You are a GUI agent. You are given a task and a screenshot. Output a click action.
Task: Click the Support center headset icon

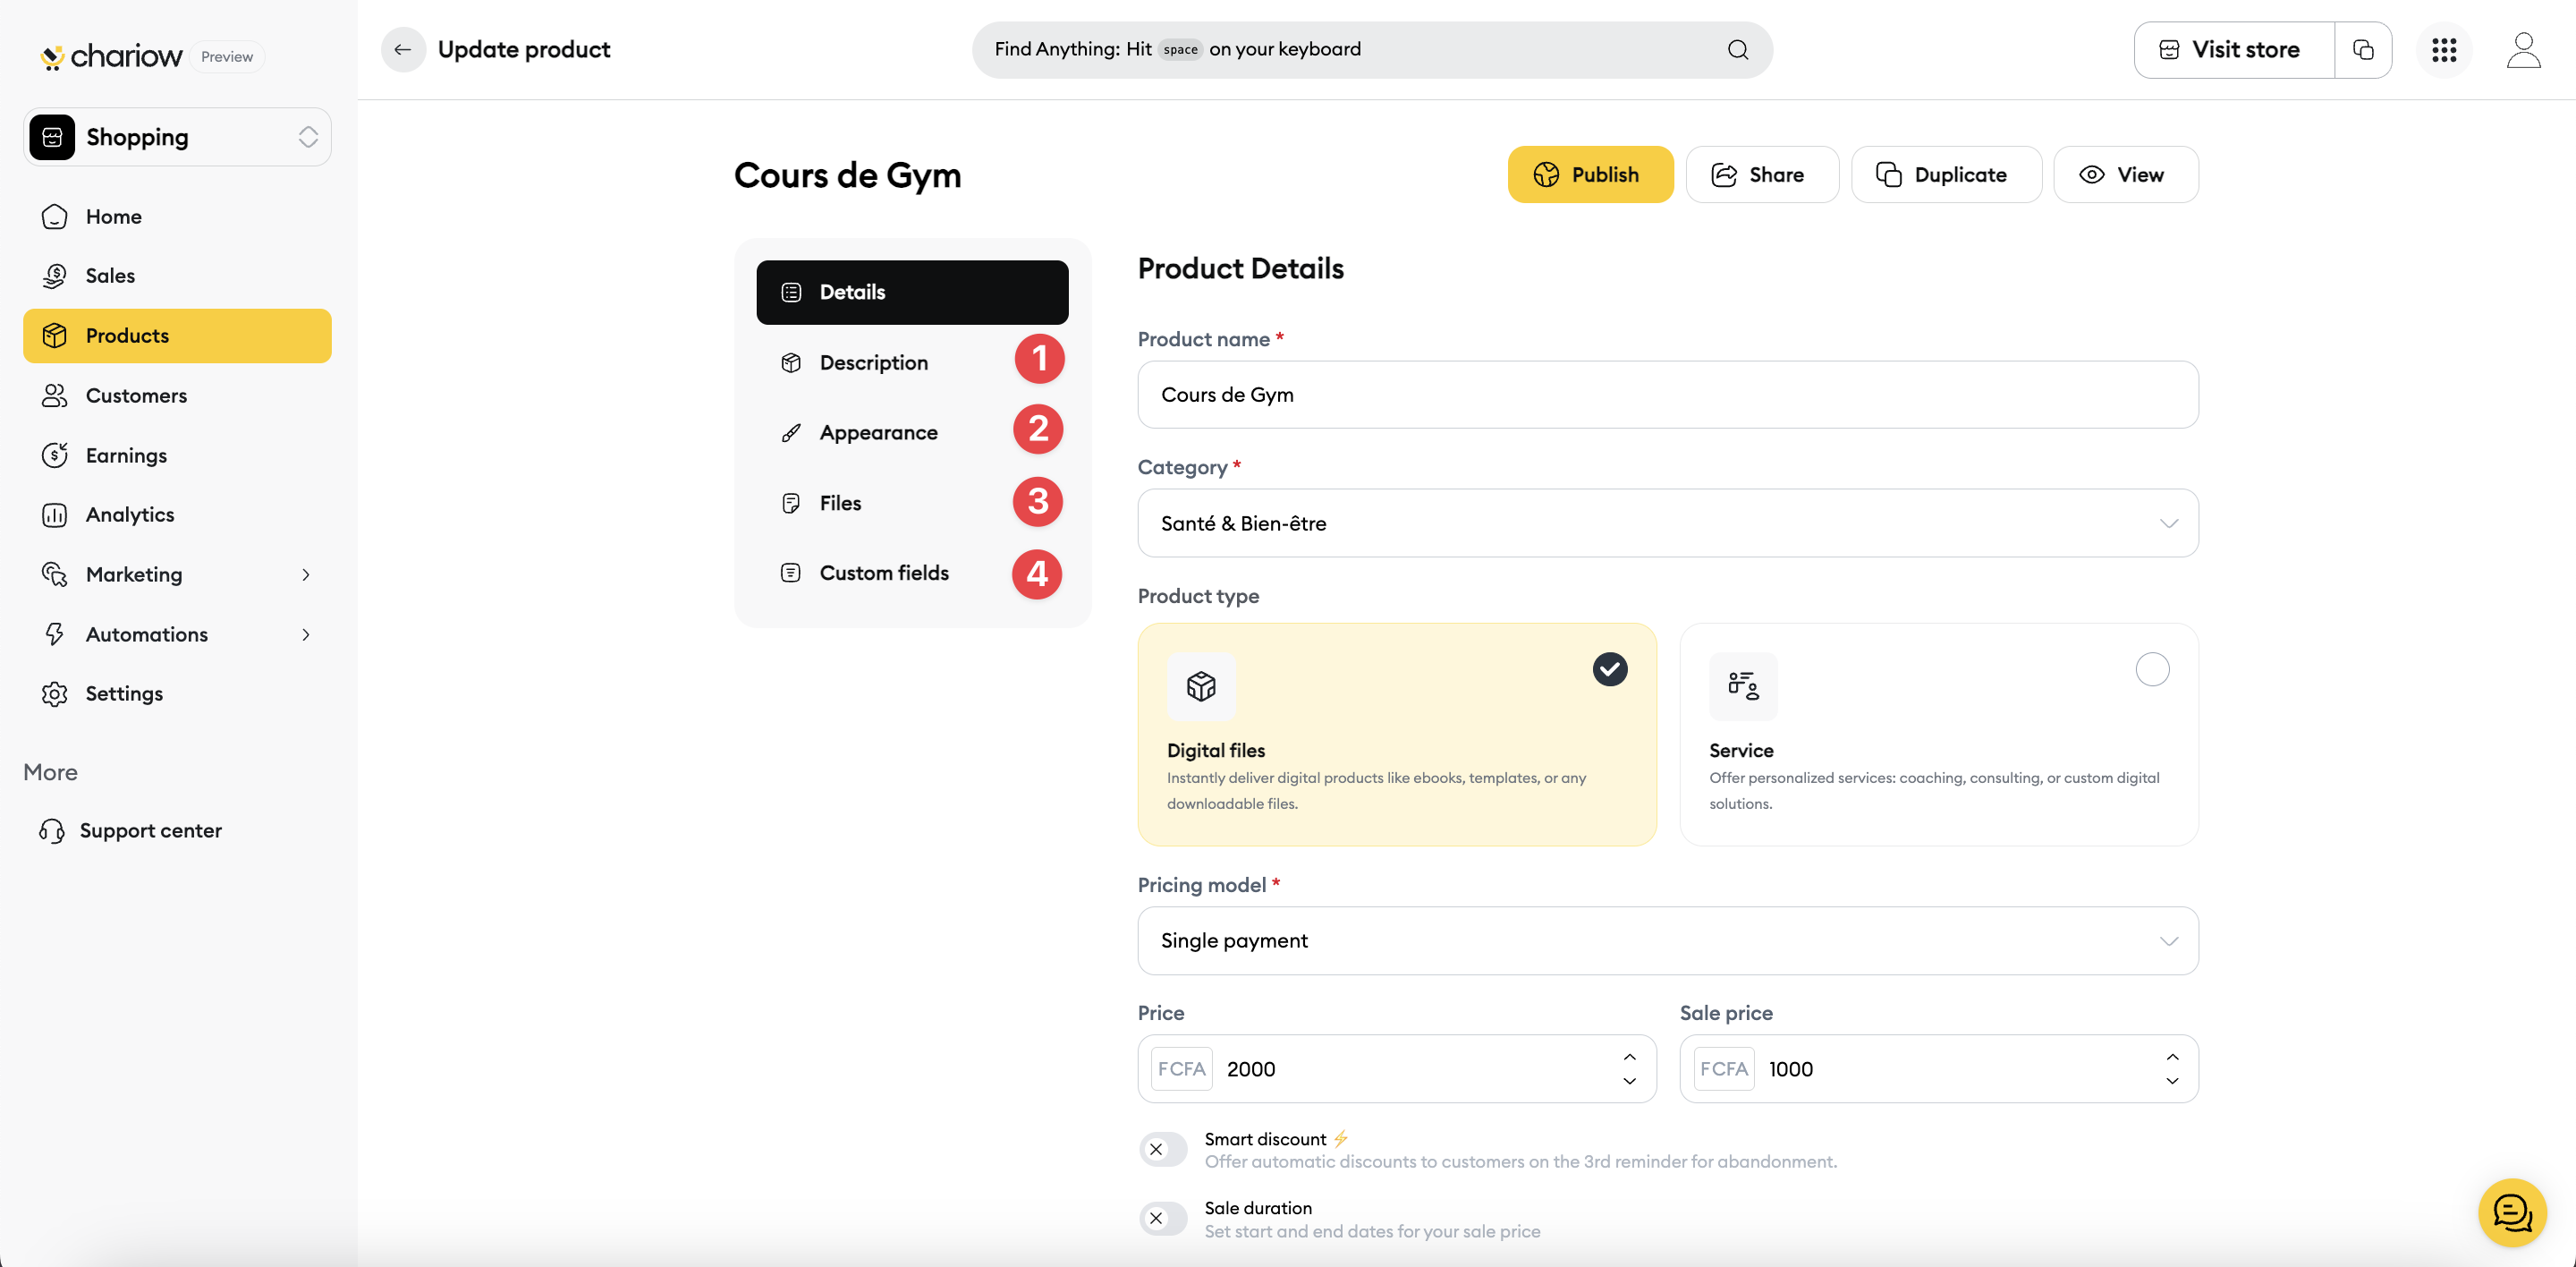tap(52, 831)
